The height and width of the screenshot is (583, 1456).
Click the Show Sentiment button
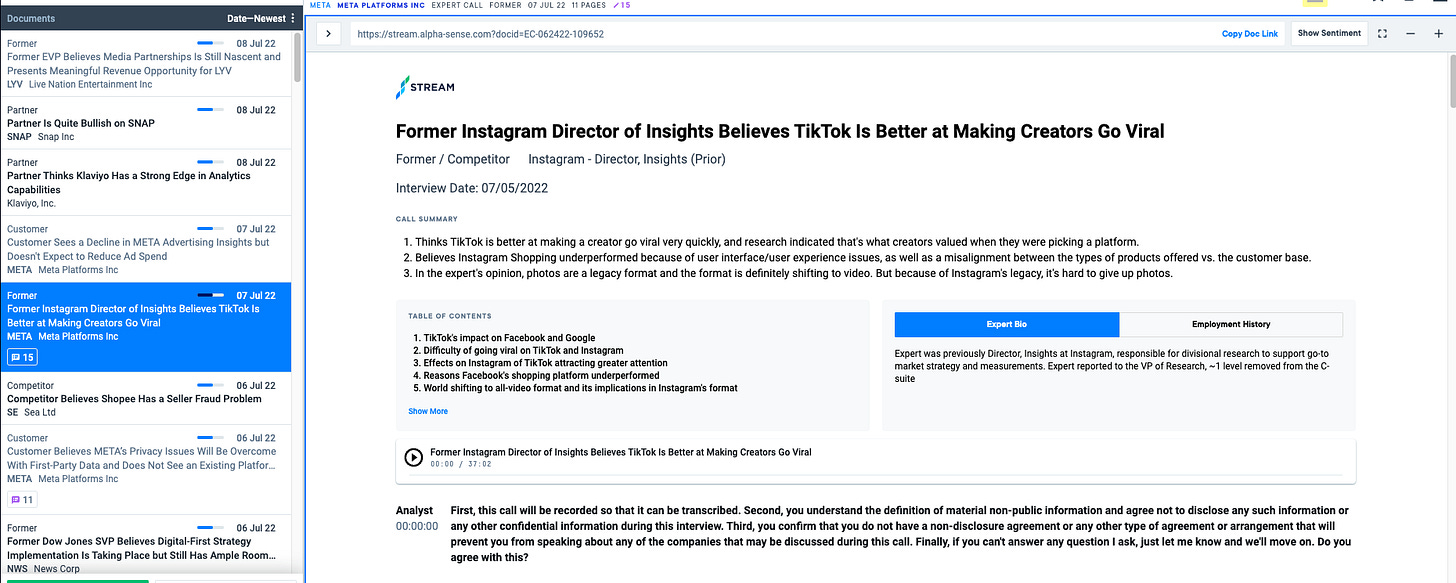(1329, 33)
